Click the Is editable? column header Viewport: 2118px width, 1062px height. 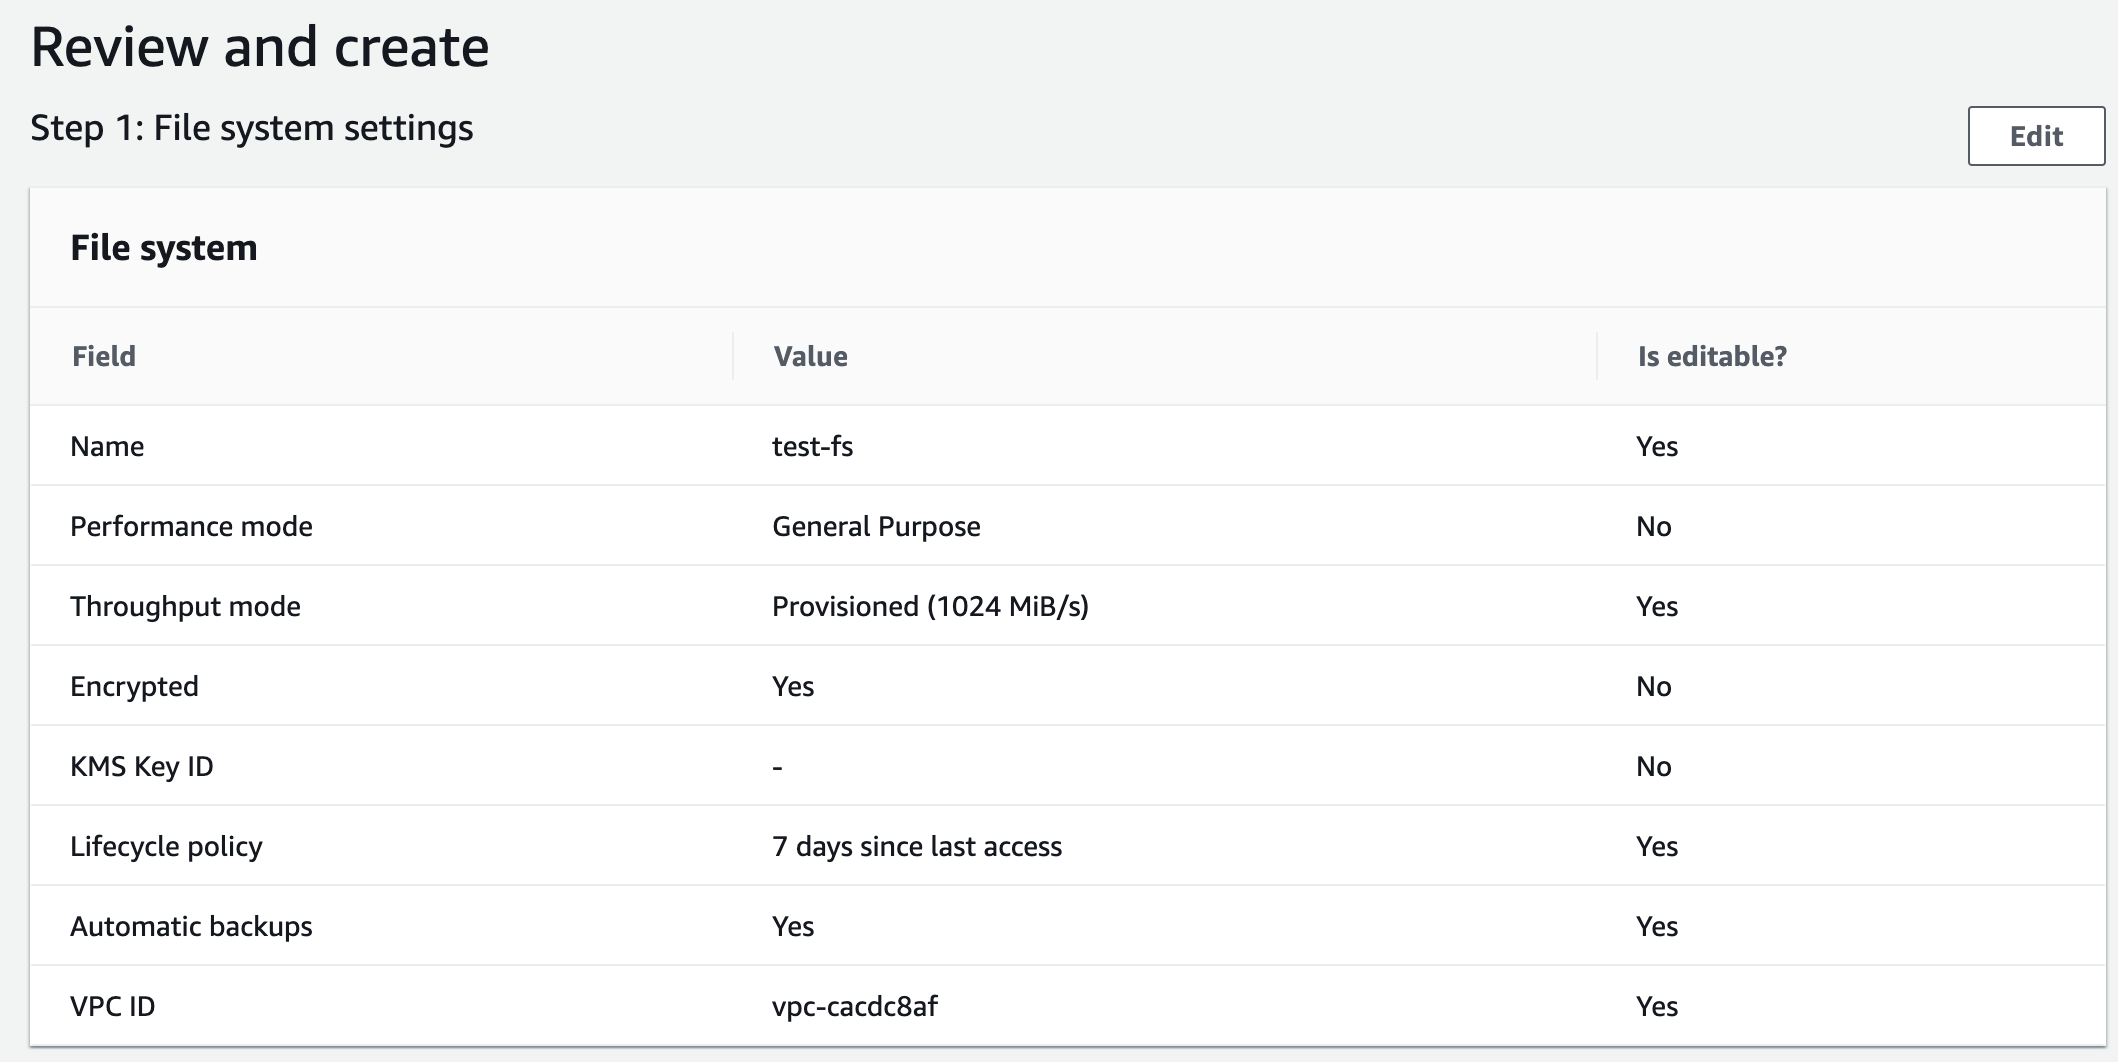pyautogui.click(x=1713, y=356)
